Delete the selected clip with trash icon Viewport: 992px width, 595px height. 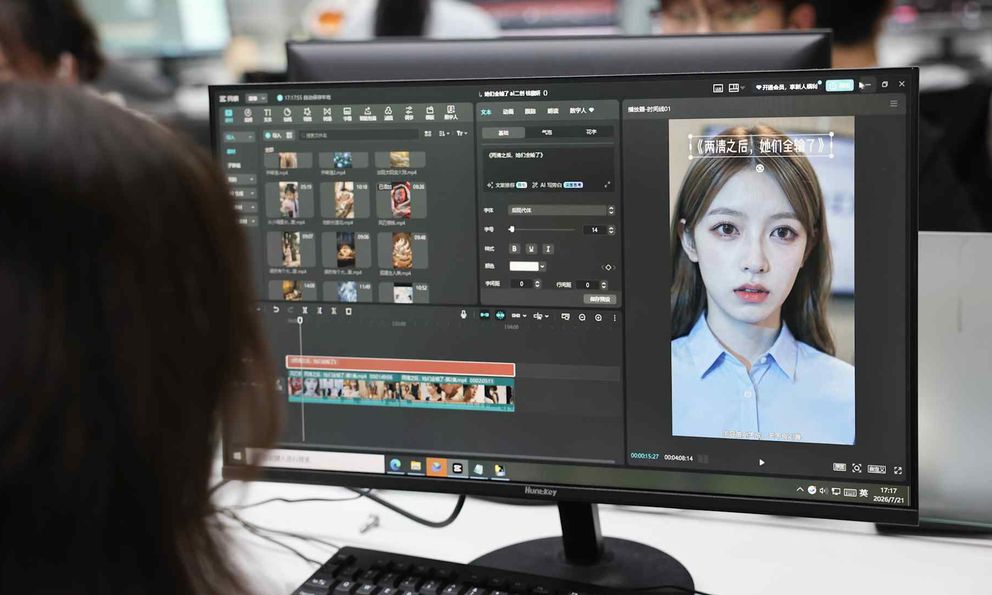pos(348,311)
